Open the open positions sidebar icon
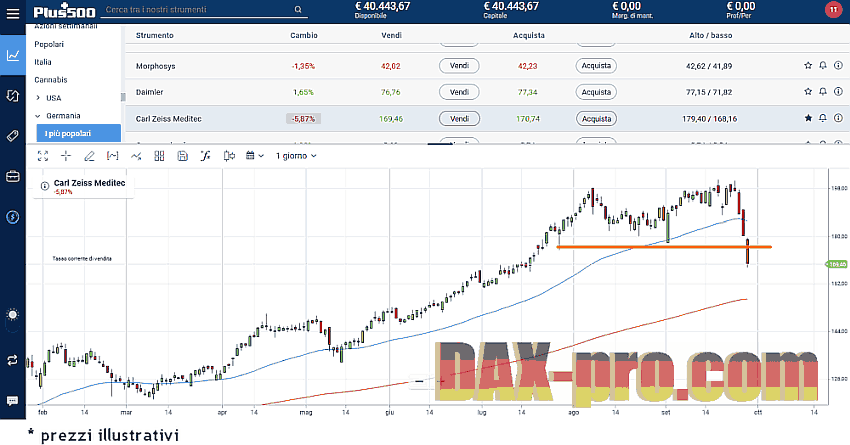Image resolution: width=850 pixels, height=445 pixels. click(x=12, y=96)
